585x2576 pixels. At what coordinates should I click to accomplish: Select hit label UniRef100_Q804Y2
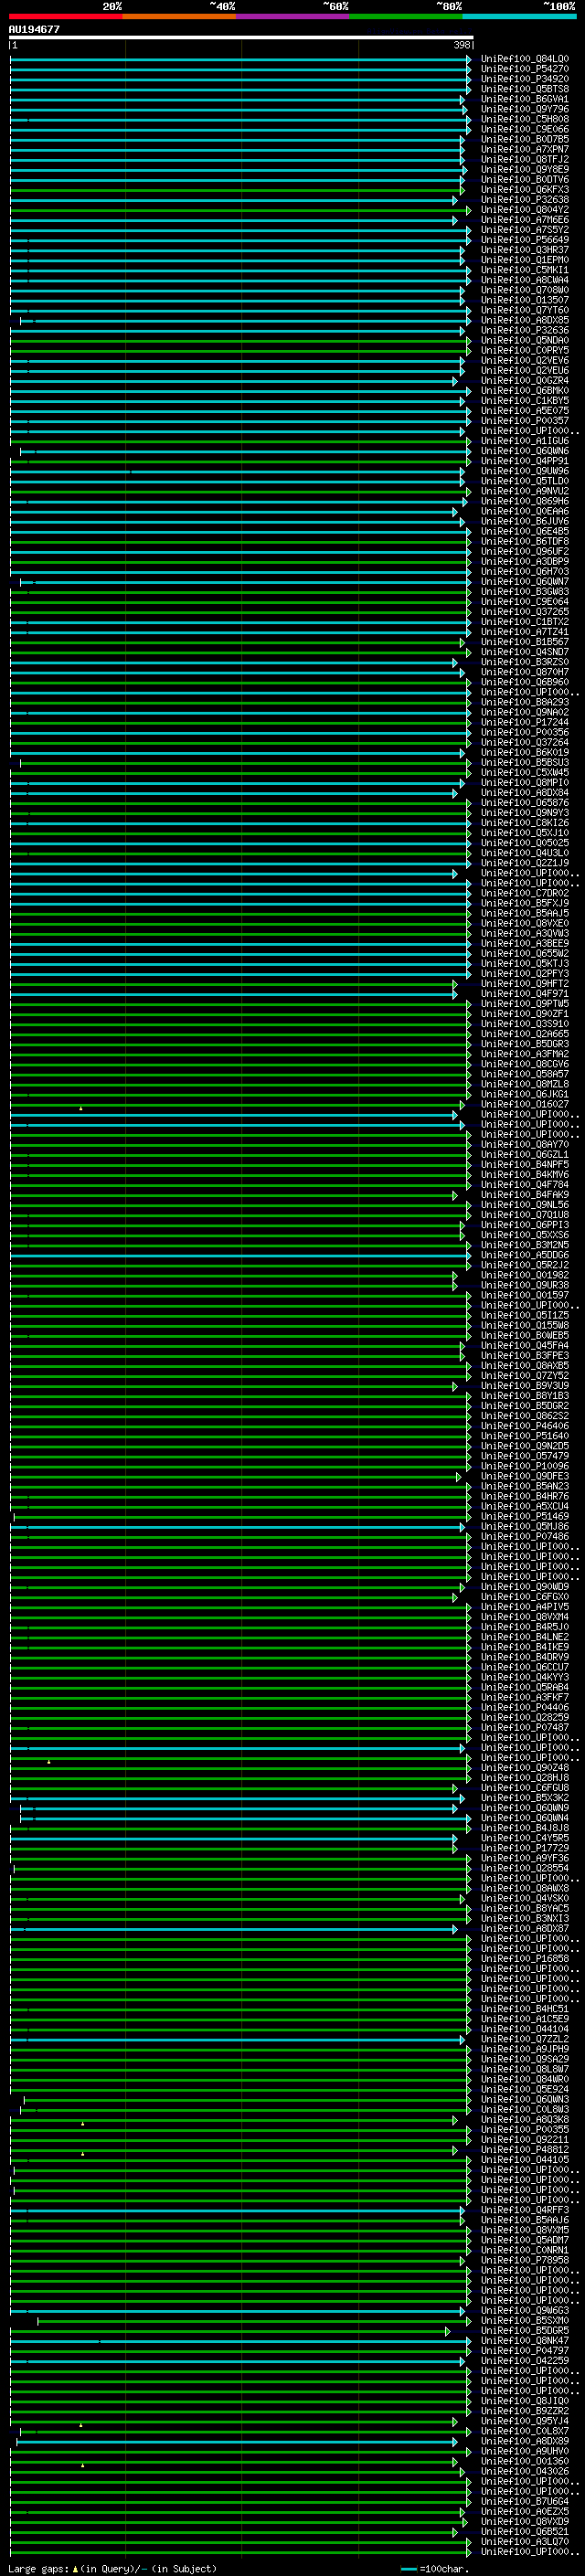point(525,210)
